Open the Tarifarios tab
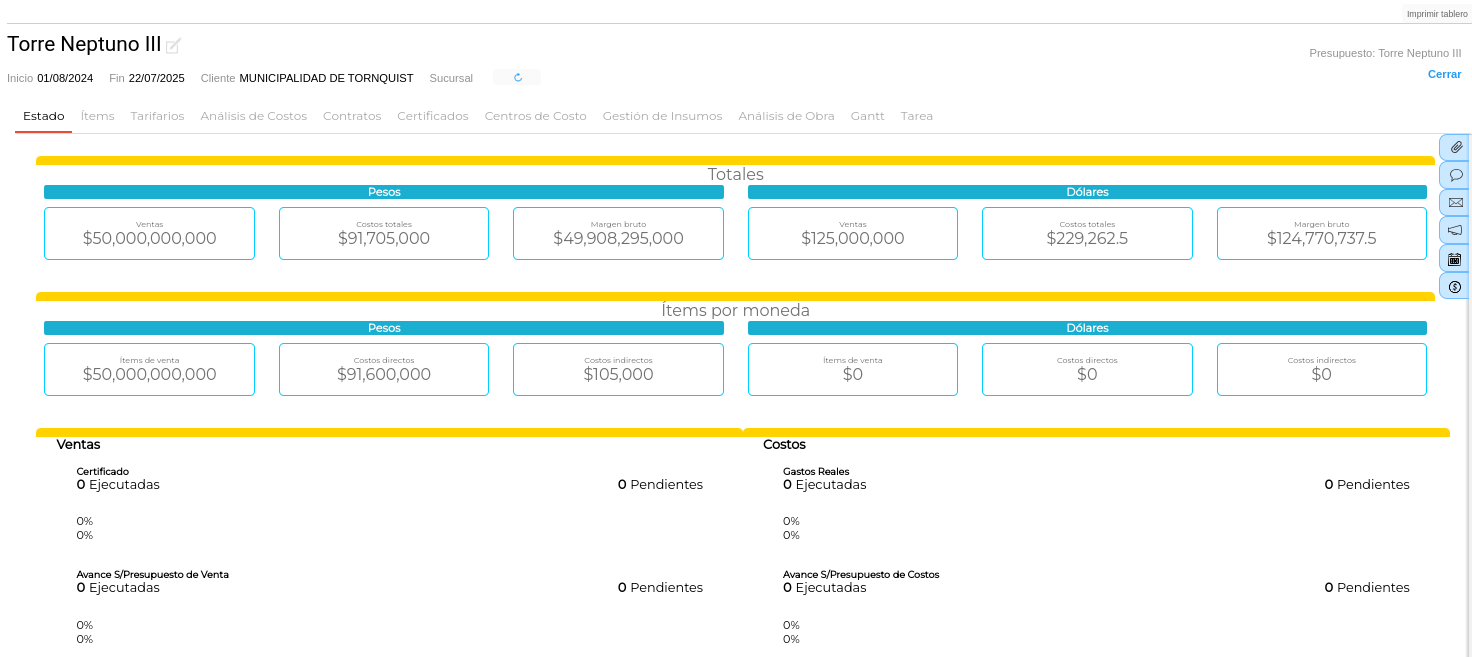This screenshot has height=657, width=1472. [157, 116]
